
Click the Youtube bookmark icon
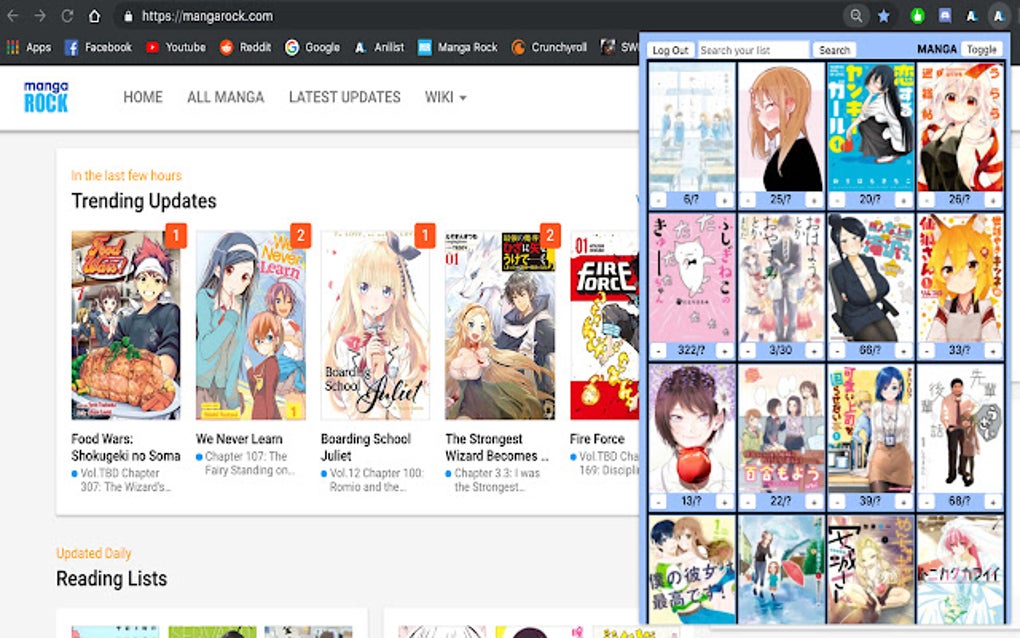tap(152, 45)
